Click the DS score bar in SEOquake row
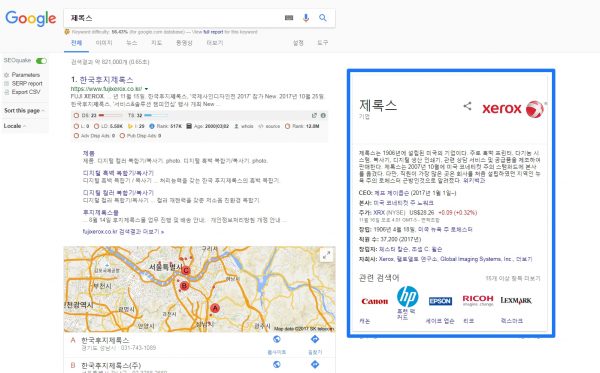Viewport: 600px width, 373px height. pos(110,115)
